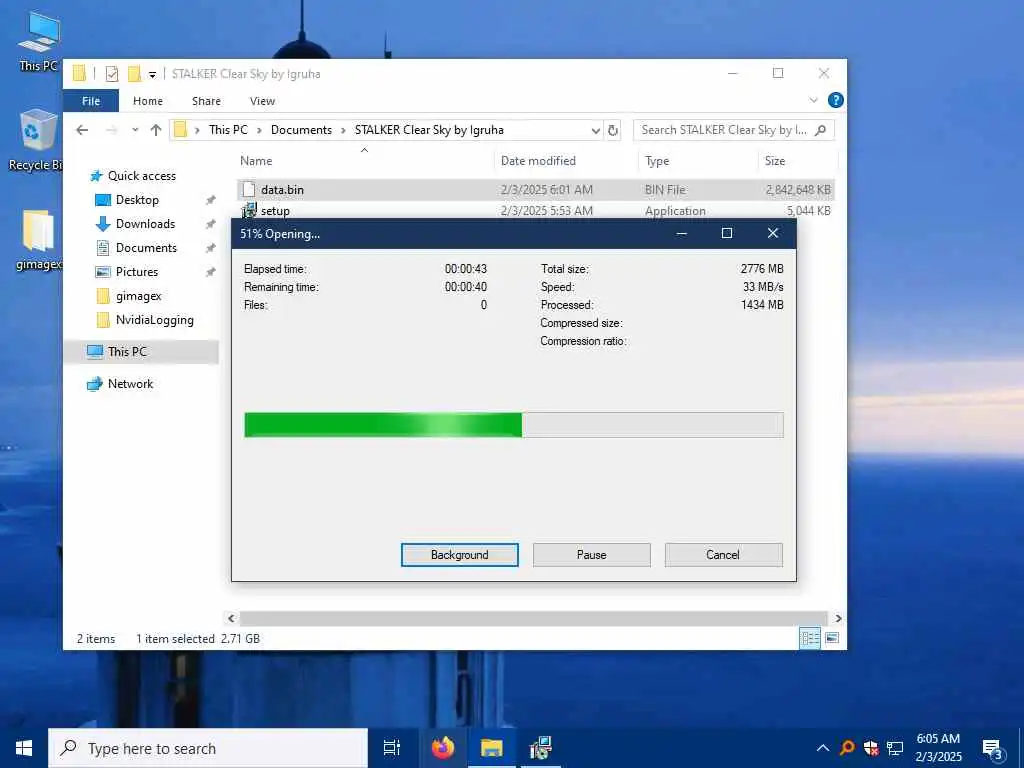Click the Background button in progress dialog
The width and height of the screenshot is (1024, 768).
coord(460,555)
